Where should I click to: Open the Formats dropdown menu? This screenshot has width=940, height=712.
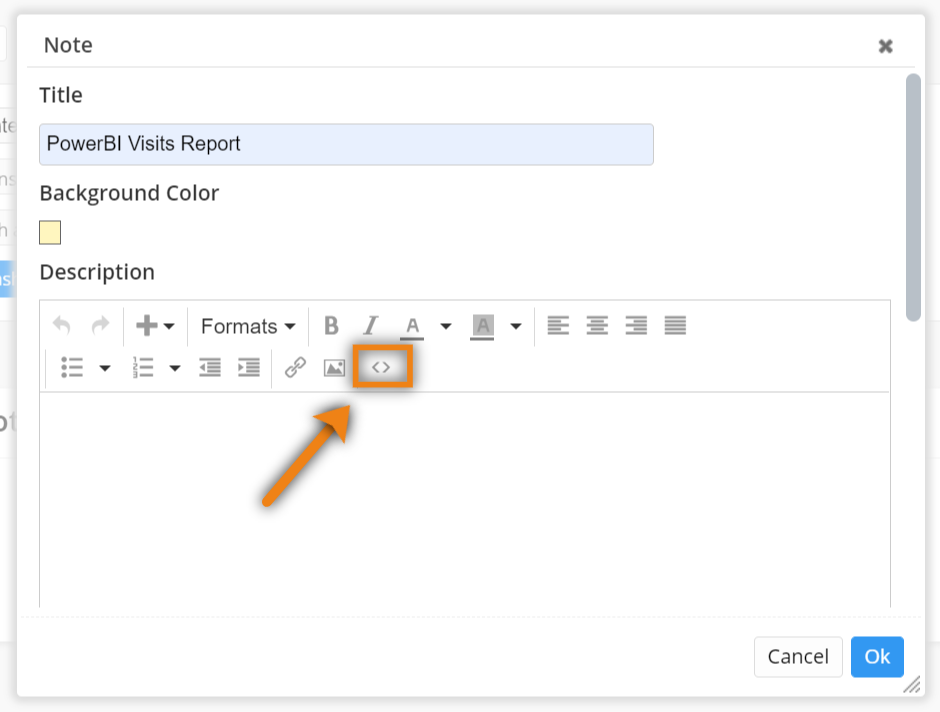click(x=248, y=326)
